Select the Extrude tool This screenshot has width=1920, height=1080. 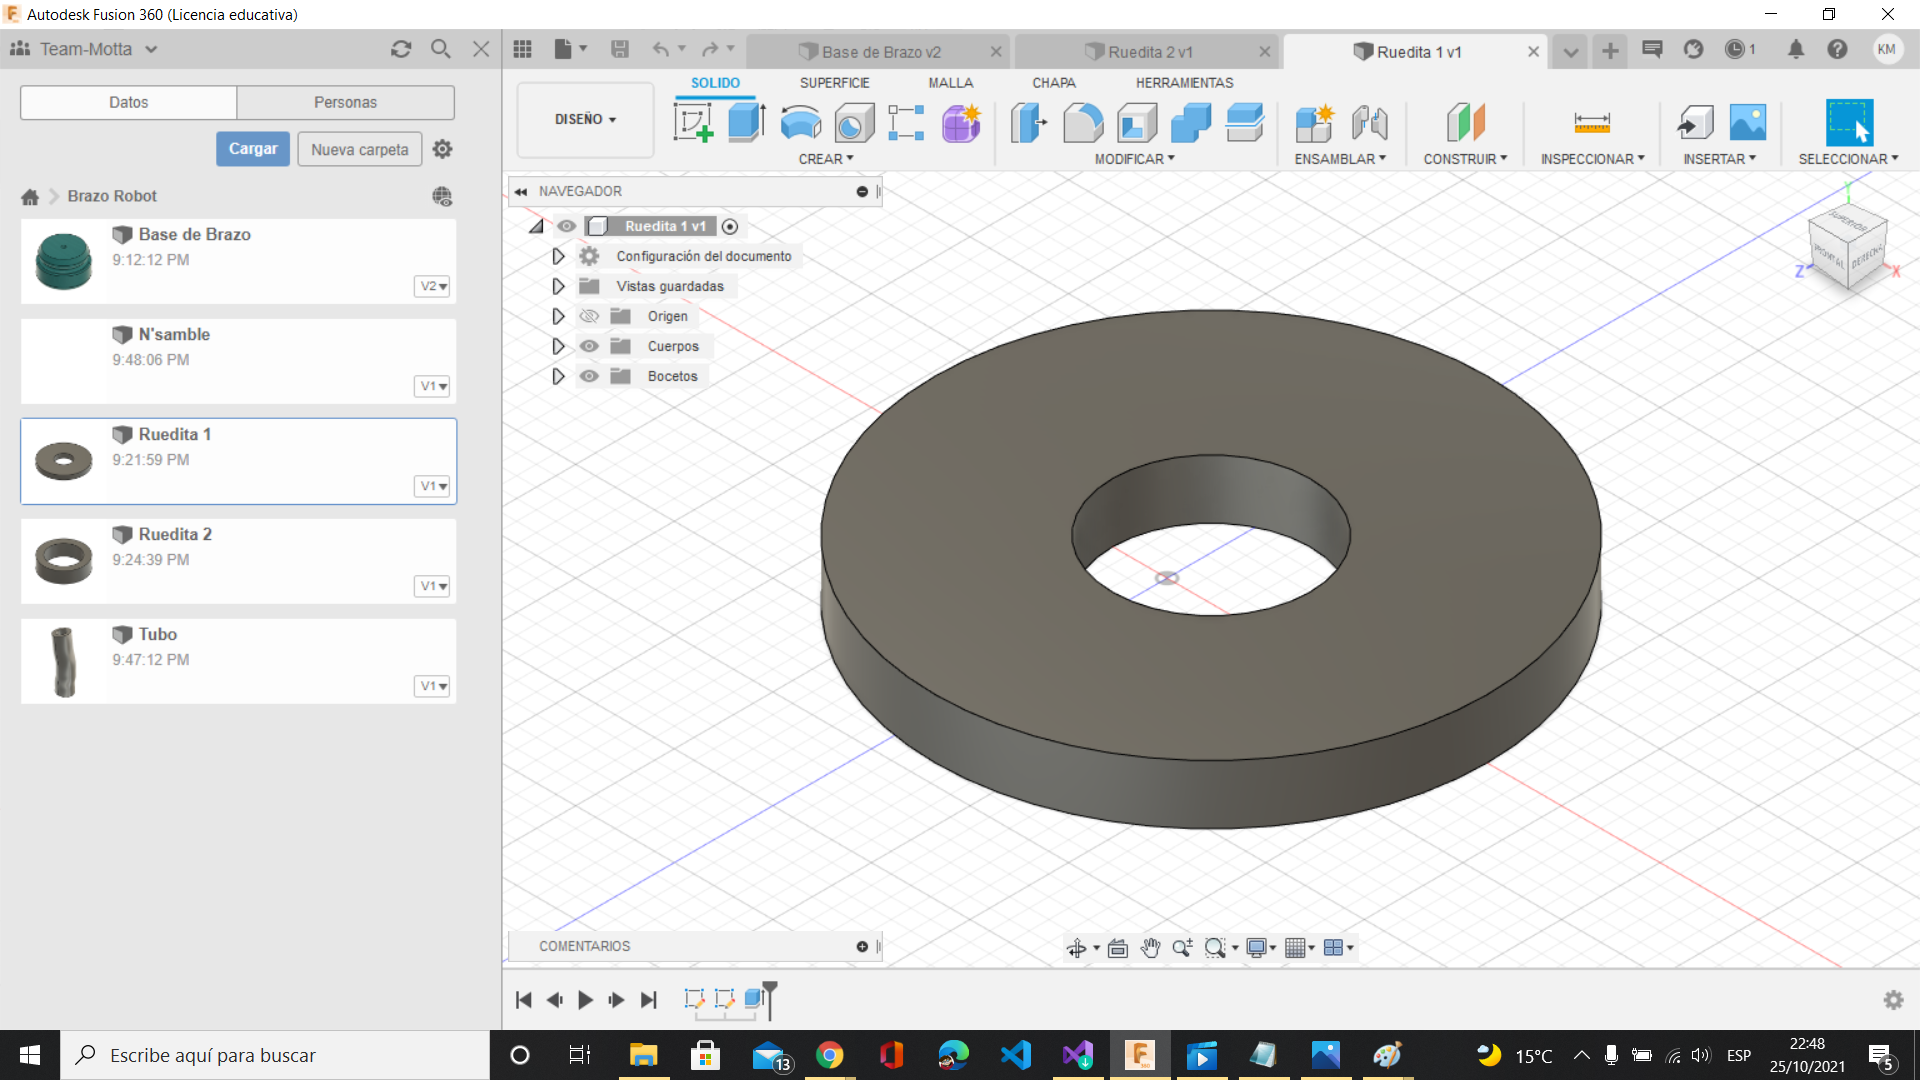747,123
